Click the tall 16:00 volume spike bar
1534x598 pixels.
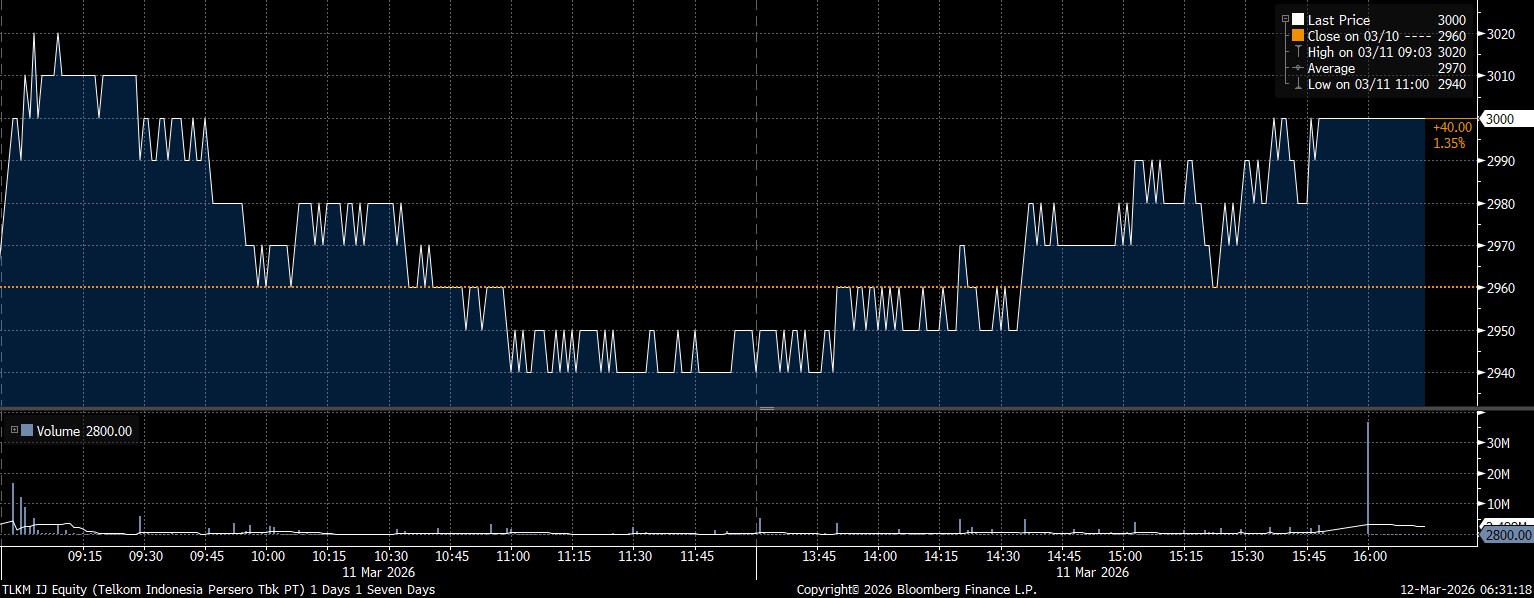1367,470
